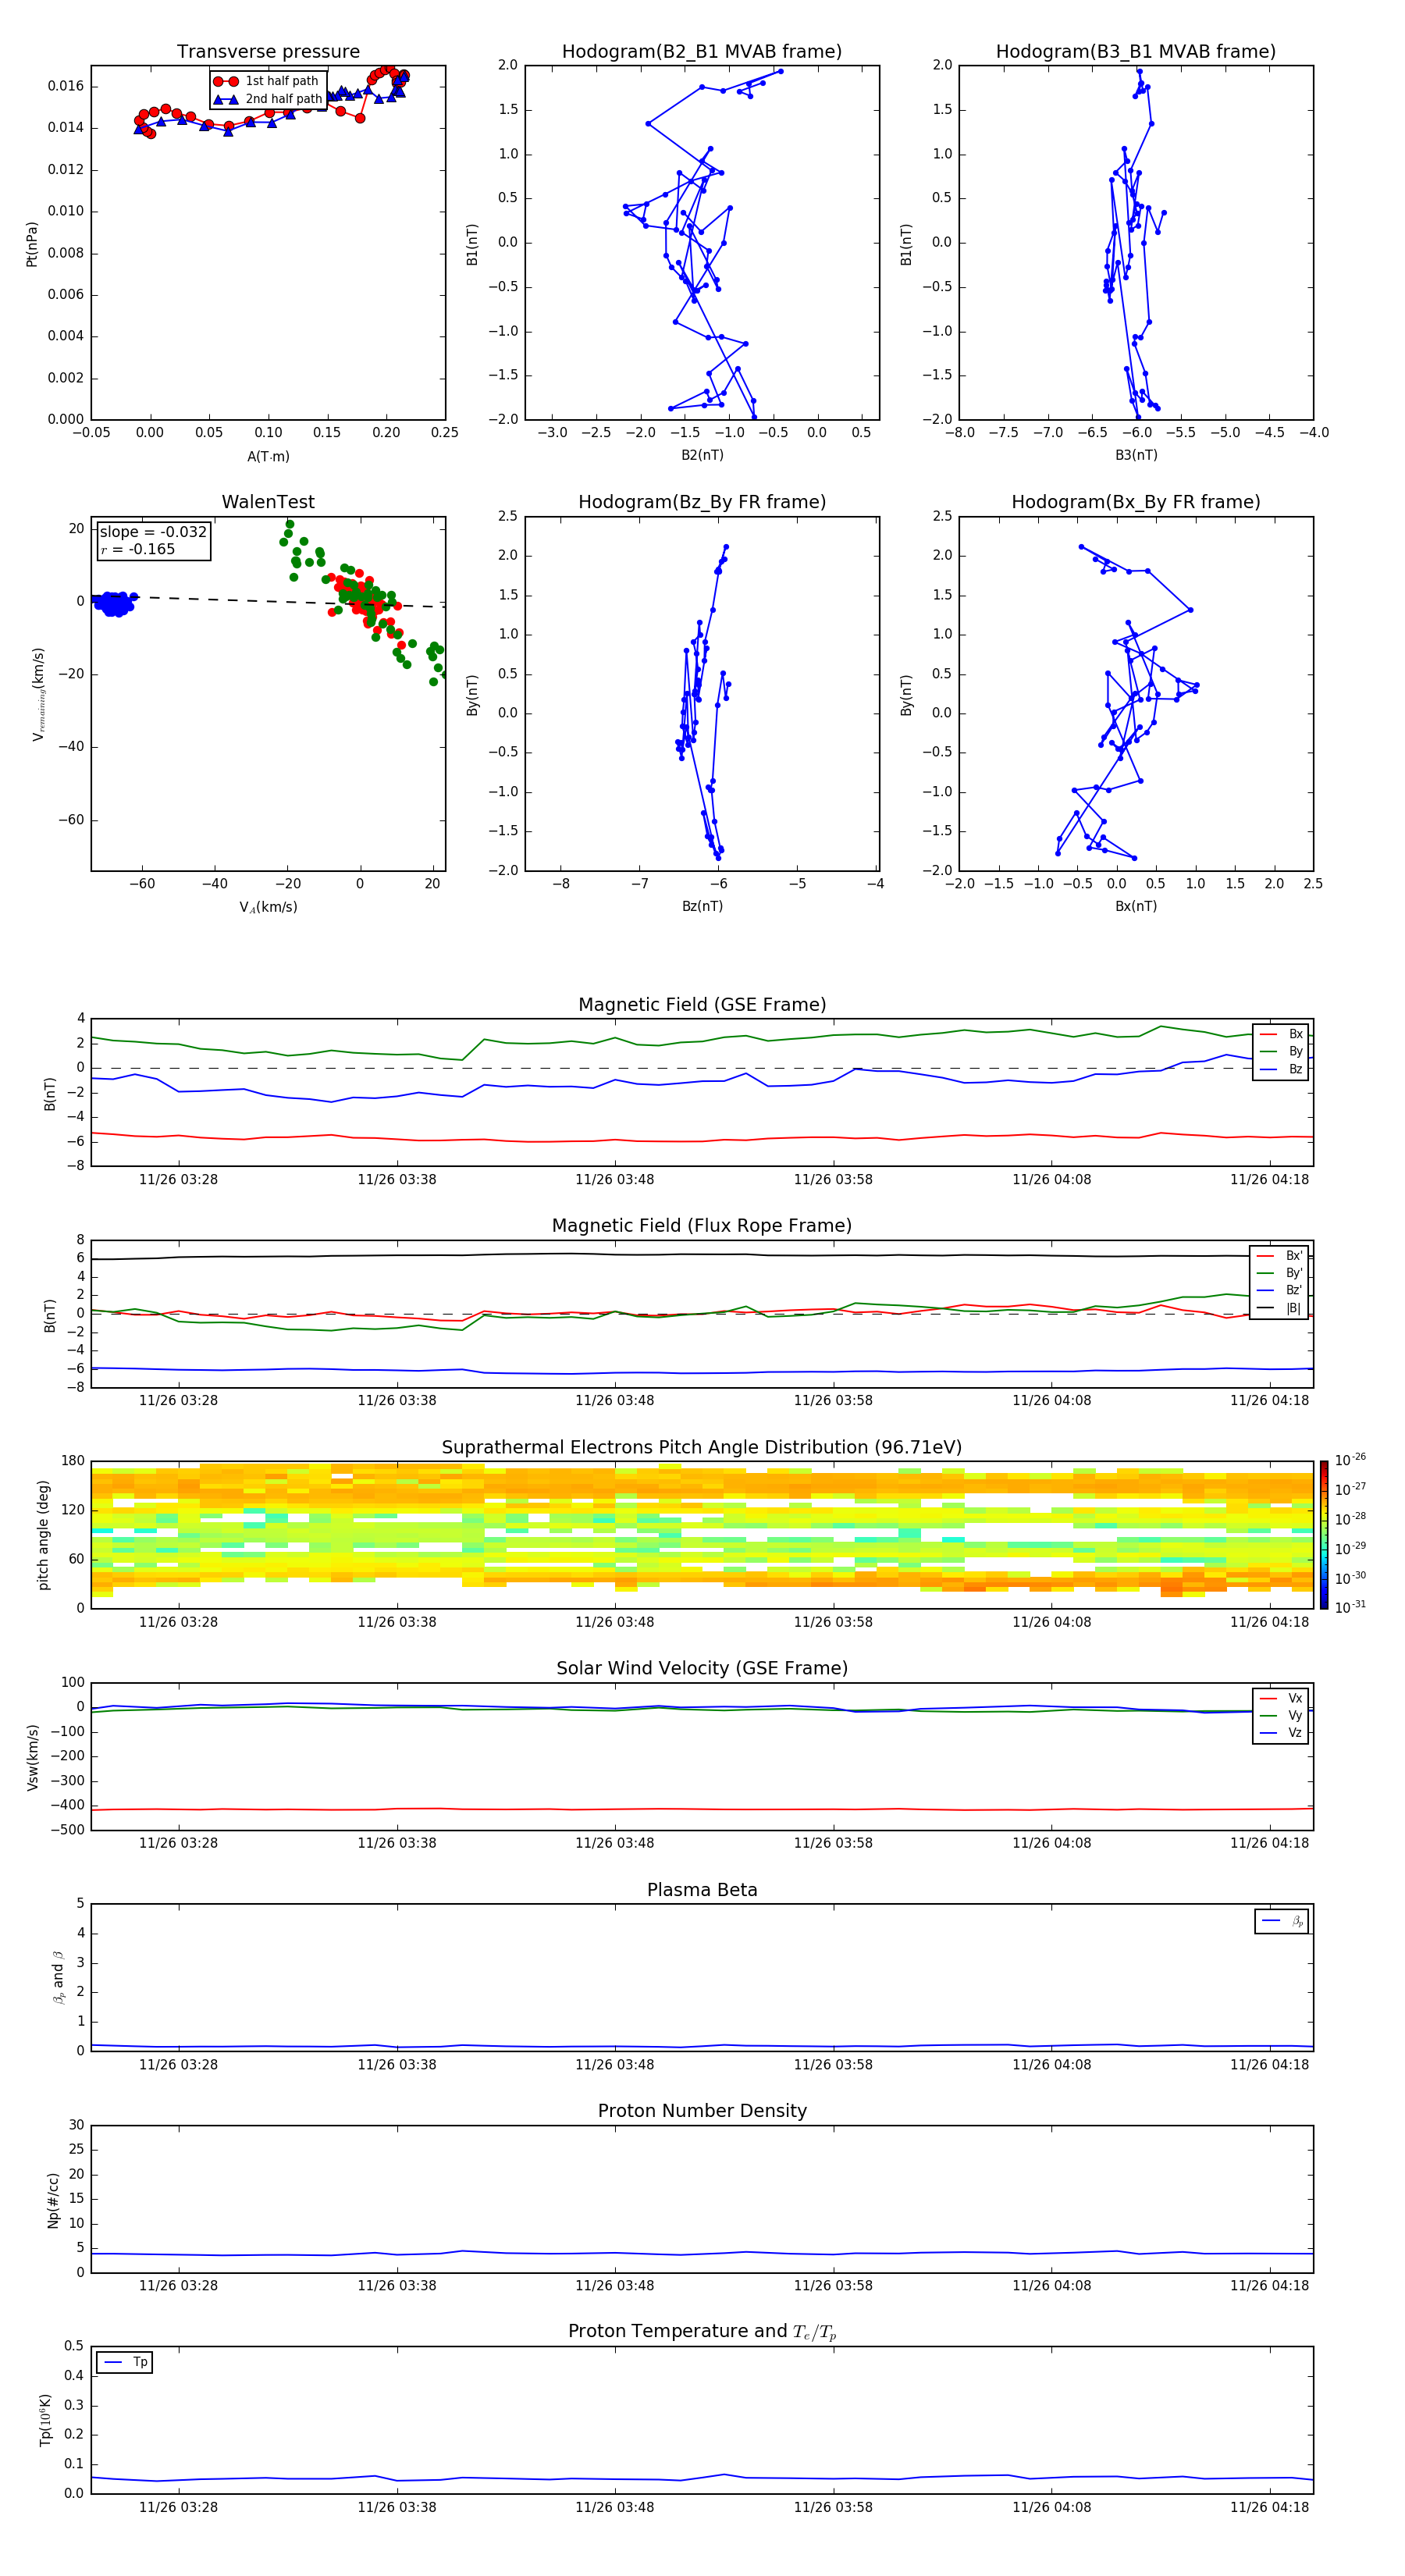Click the 'WalenTest' plot title
This screenshot has width=1405, height=2576.
coord(268,502)
